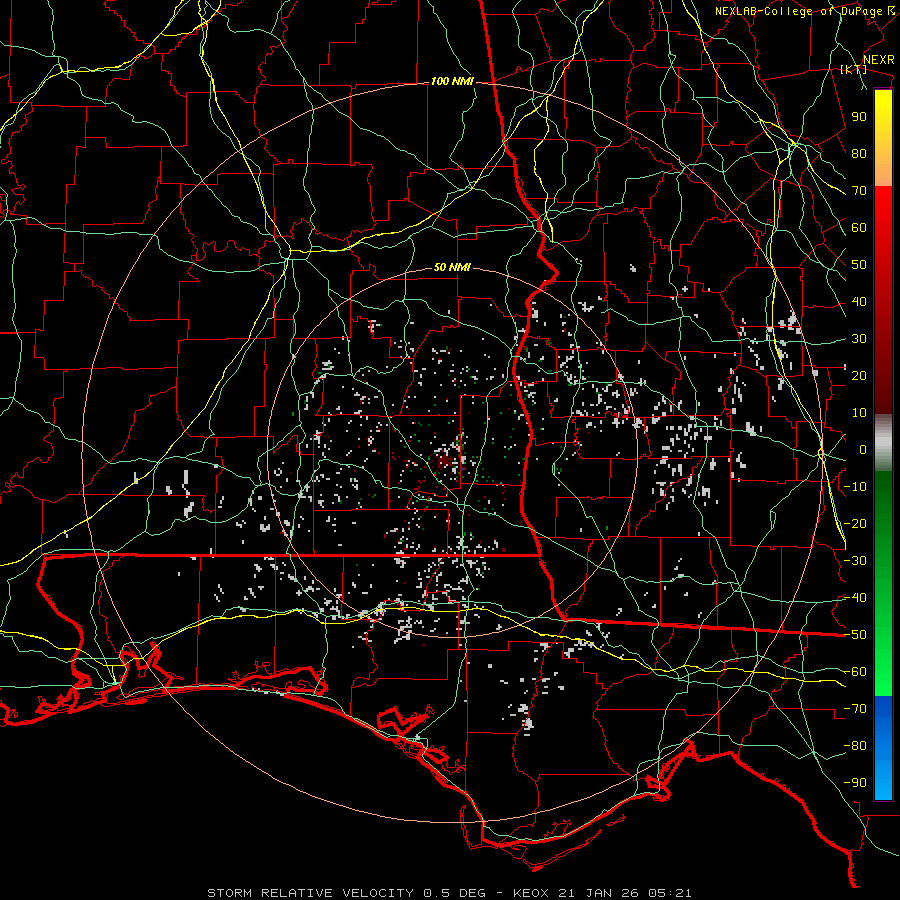
Task: Click the -20 scale label
Action: tap(855, 523)
